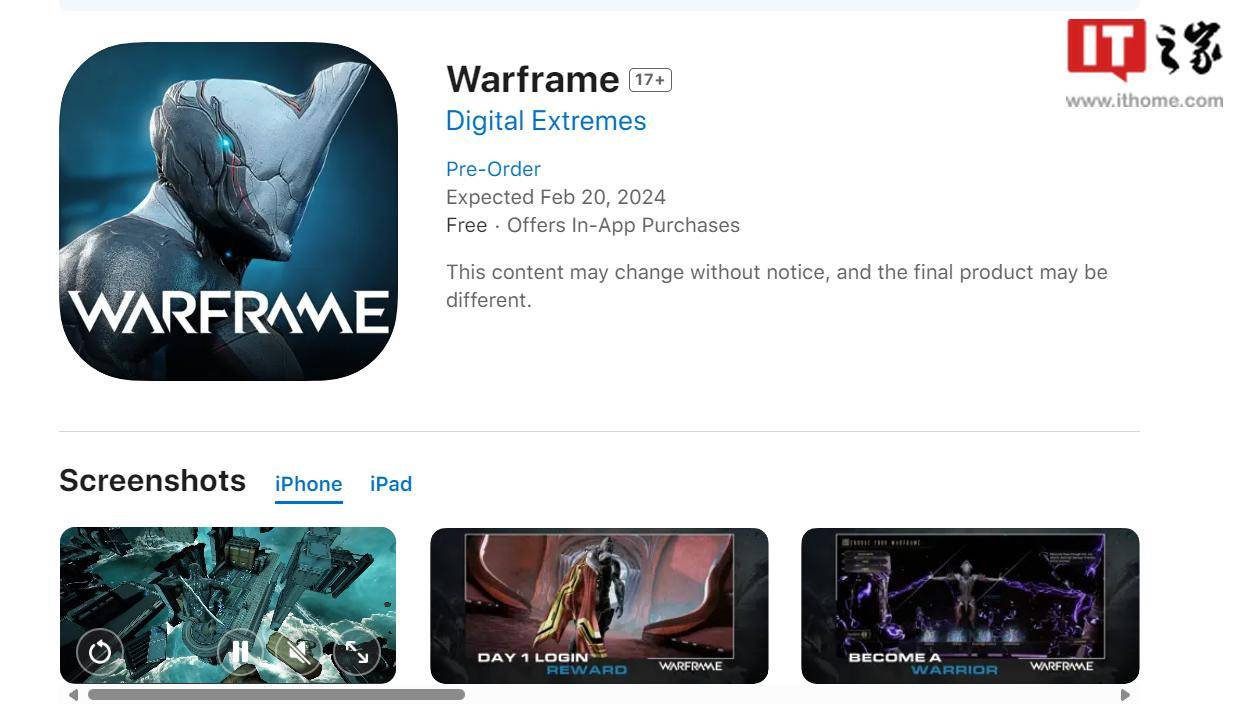The image size is (1242, 712).
Task: Click the Warframe app icon
Action: pos(229,211)
